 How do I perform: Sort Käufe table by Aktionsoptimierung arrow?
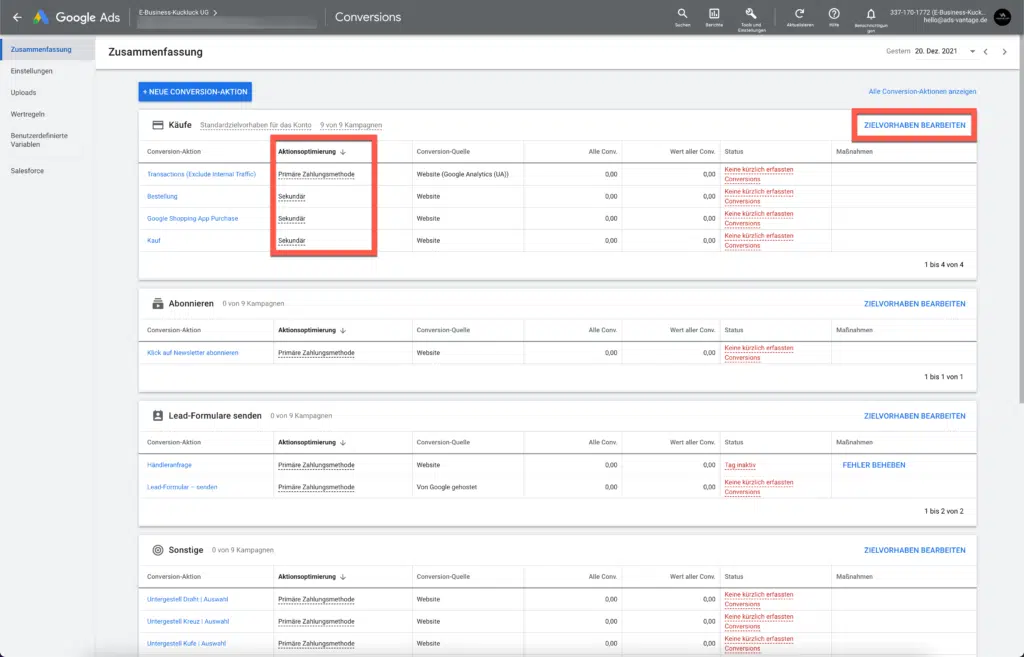pos(343,152)
